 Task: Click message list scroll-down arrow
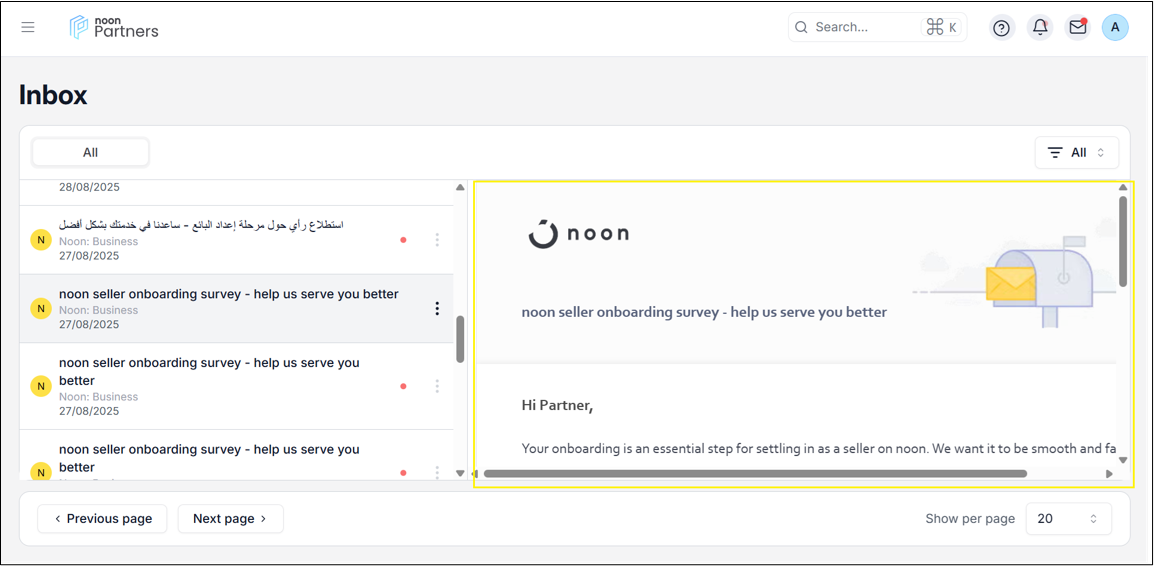tap(460, 473)
